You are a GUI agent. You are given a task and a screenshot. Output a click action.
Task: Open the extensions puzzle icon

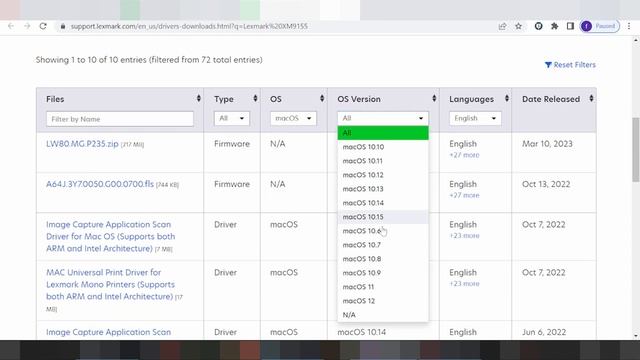[x=554, y=26]
